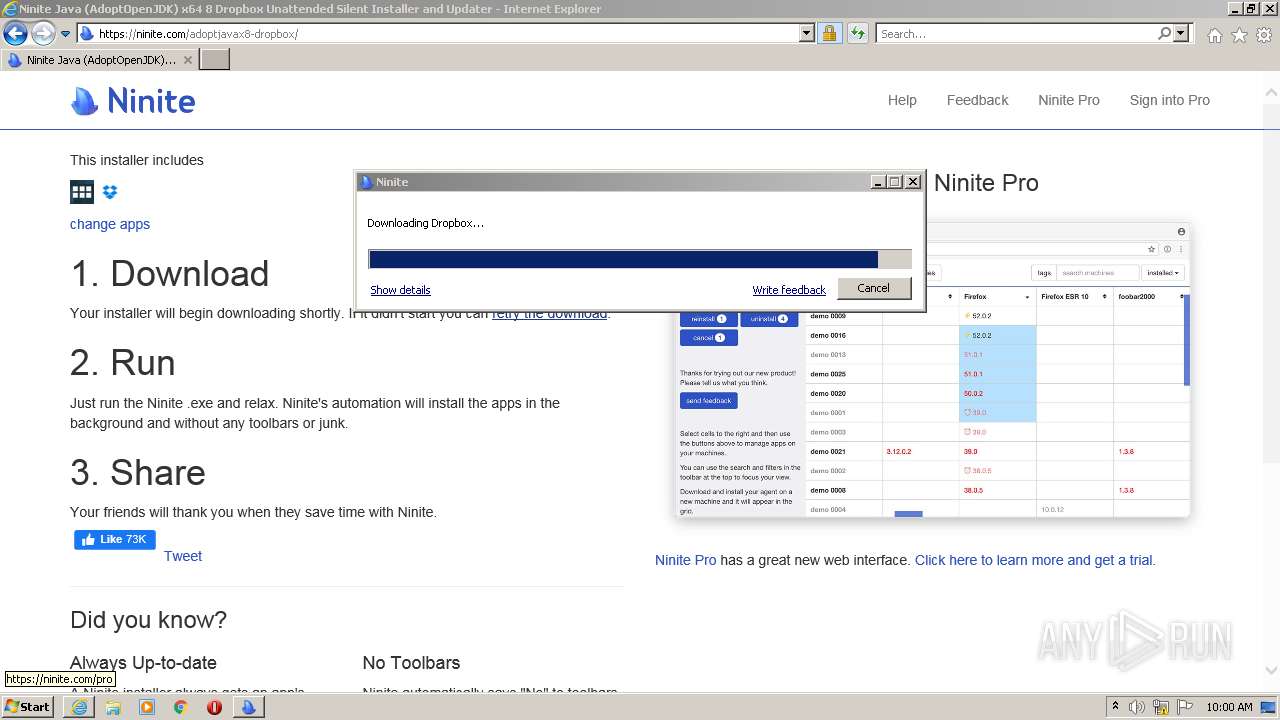The image size is (1280, 720).
Task: Open Internet Explorer from taskbar
Action: [x=79, y=707]
